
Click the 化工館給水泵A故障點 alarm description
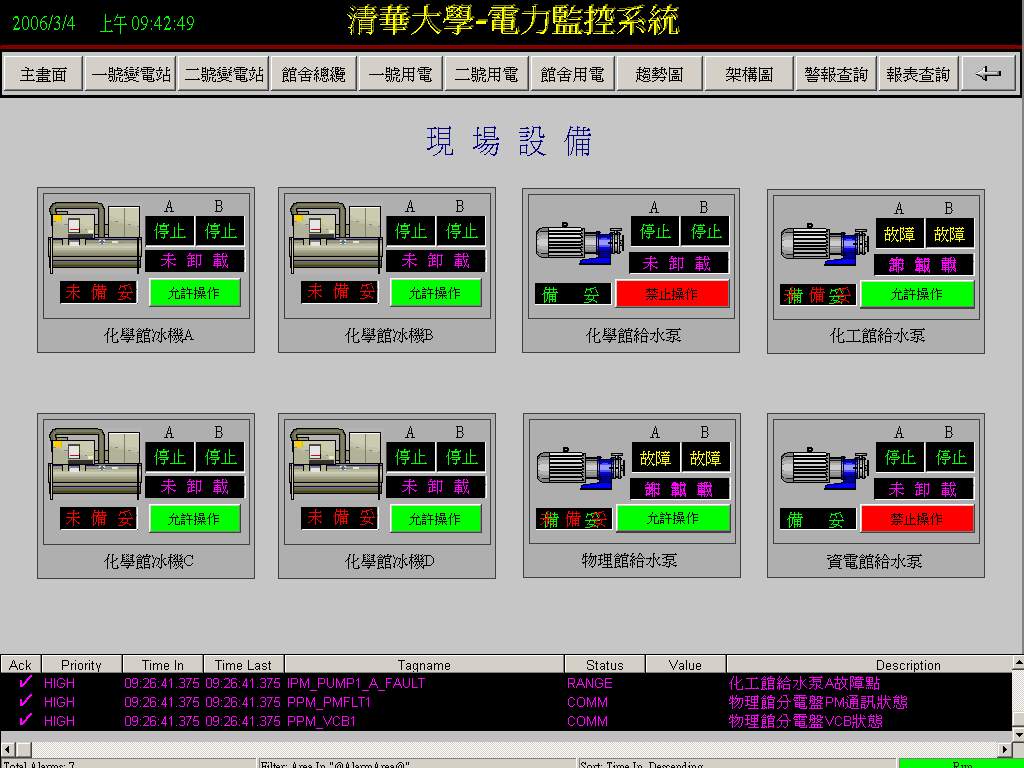pos(804,683)
